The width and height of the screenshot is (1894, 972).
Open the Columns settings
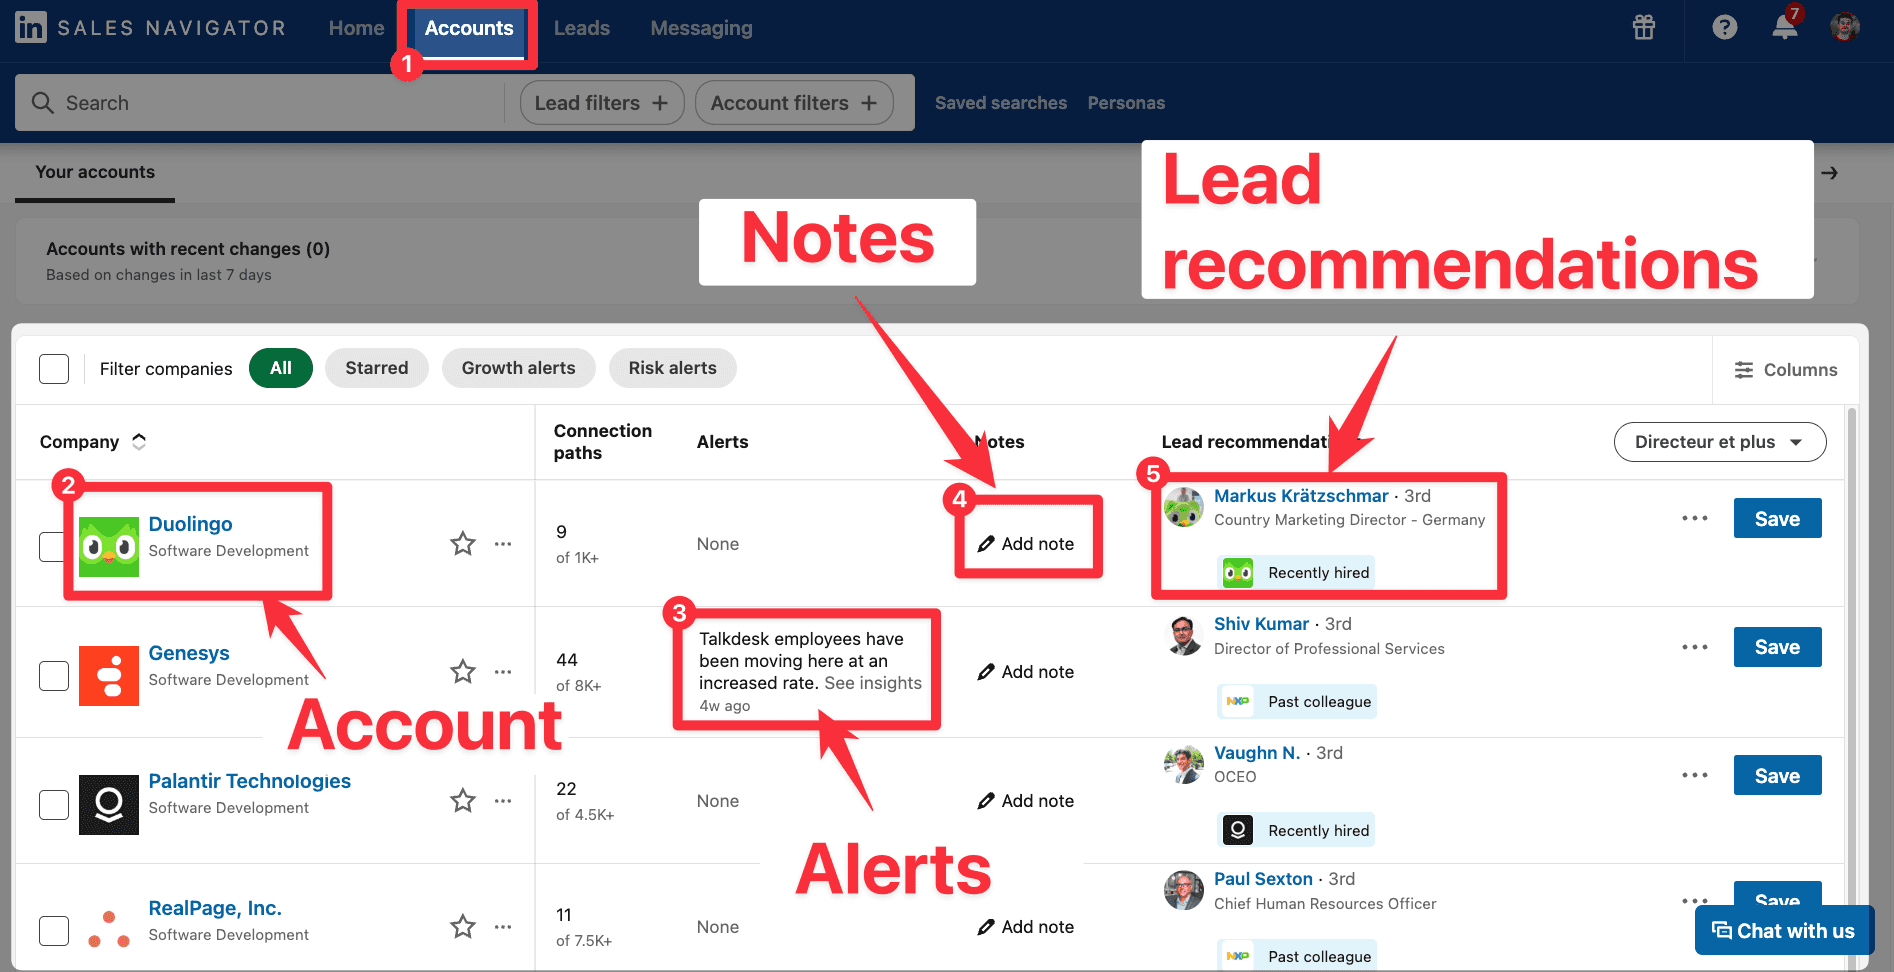(1786, 370)
